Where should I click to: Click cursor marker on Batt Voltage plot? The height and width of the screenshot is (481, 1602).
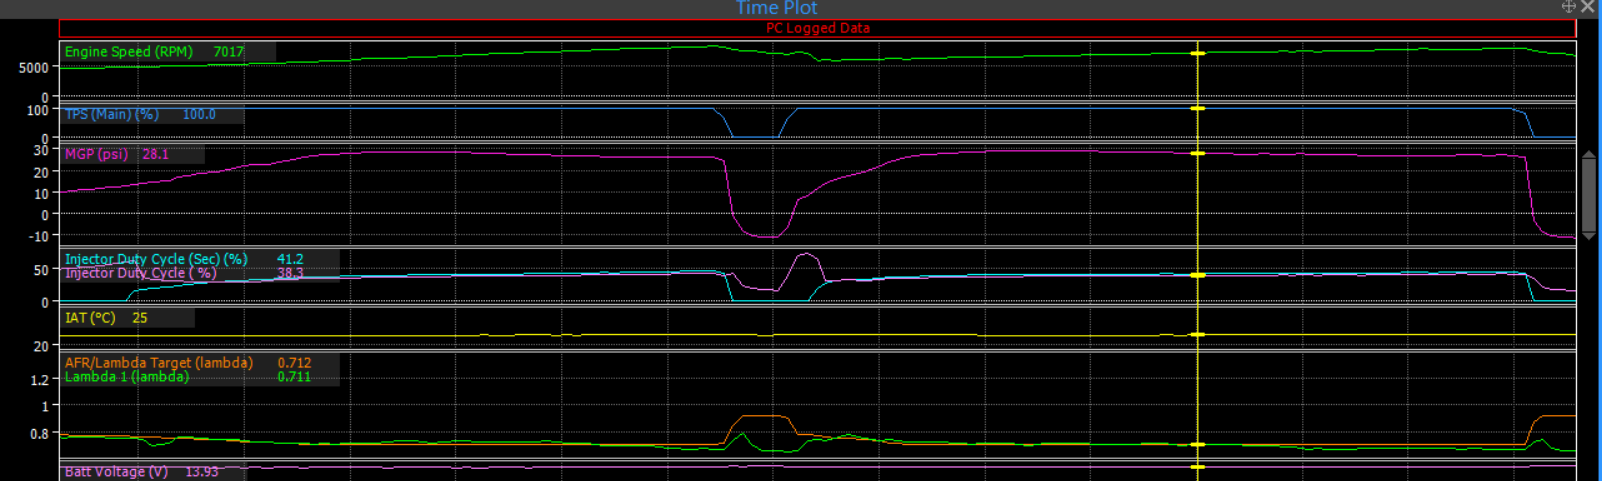tap(1197, 467)
